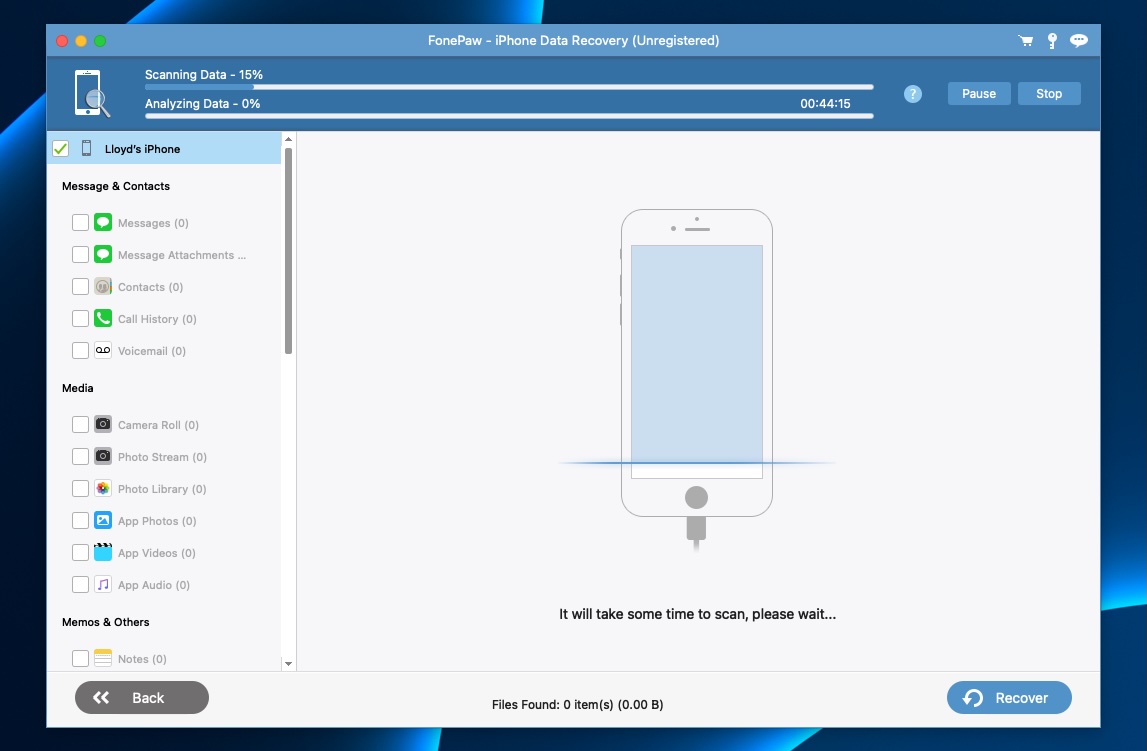Tick the Camera Roll checkbox
Viewport: 1147px width, 751px height.
pyautogui.click(x=80, y=424)
